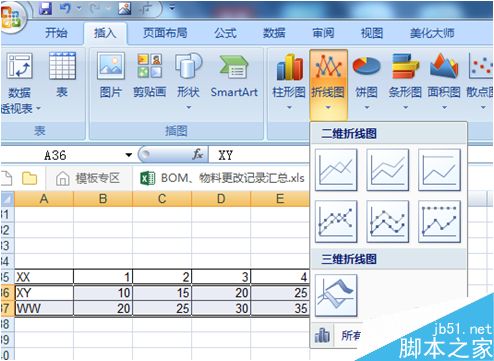Open quick access toolbar customize dropdown
The height and width of the screenshot is (361, 494).
(172, 7)
